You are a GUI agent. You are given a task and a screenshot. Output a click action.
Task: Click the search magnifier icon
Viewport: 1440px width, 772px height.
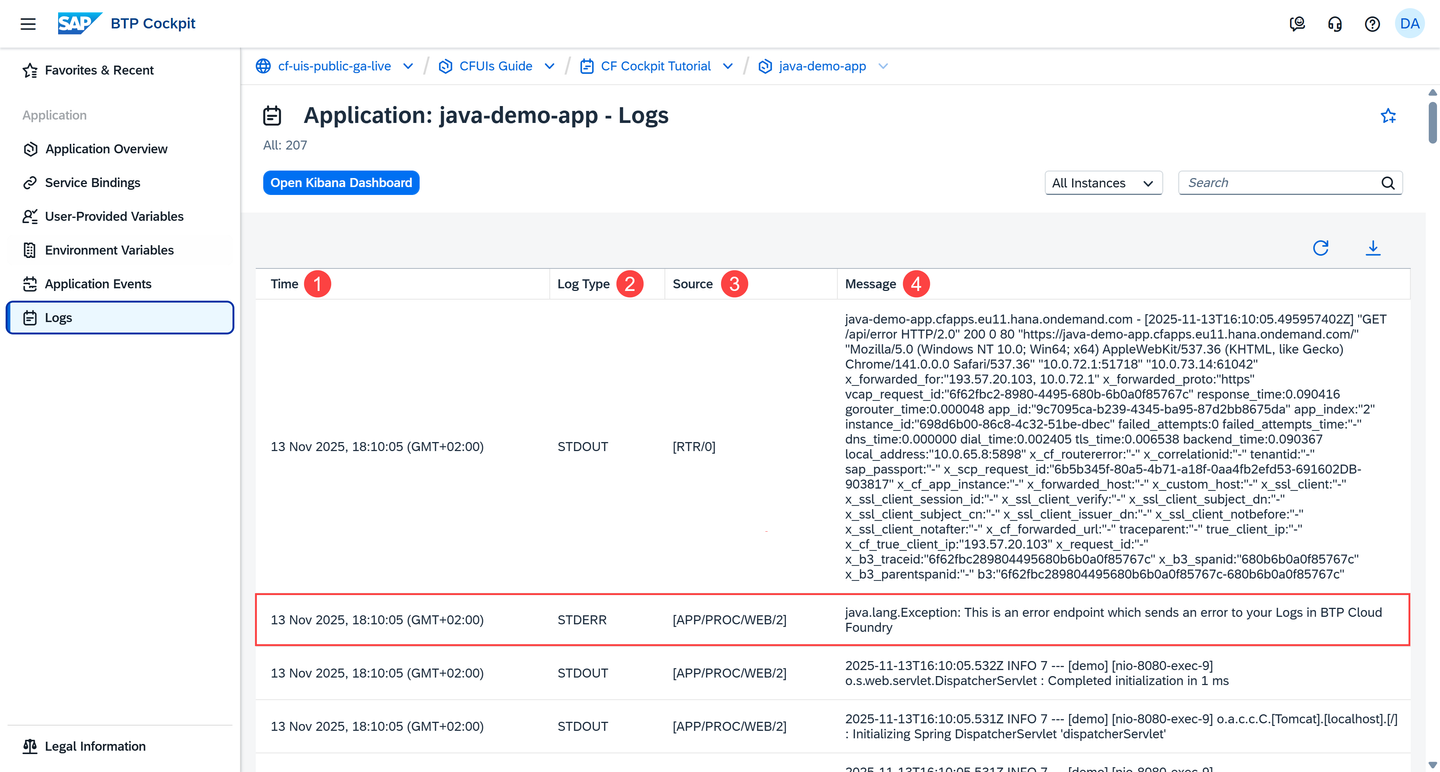coord(1388,183)
